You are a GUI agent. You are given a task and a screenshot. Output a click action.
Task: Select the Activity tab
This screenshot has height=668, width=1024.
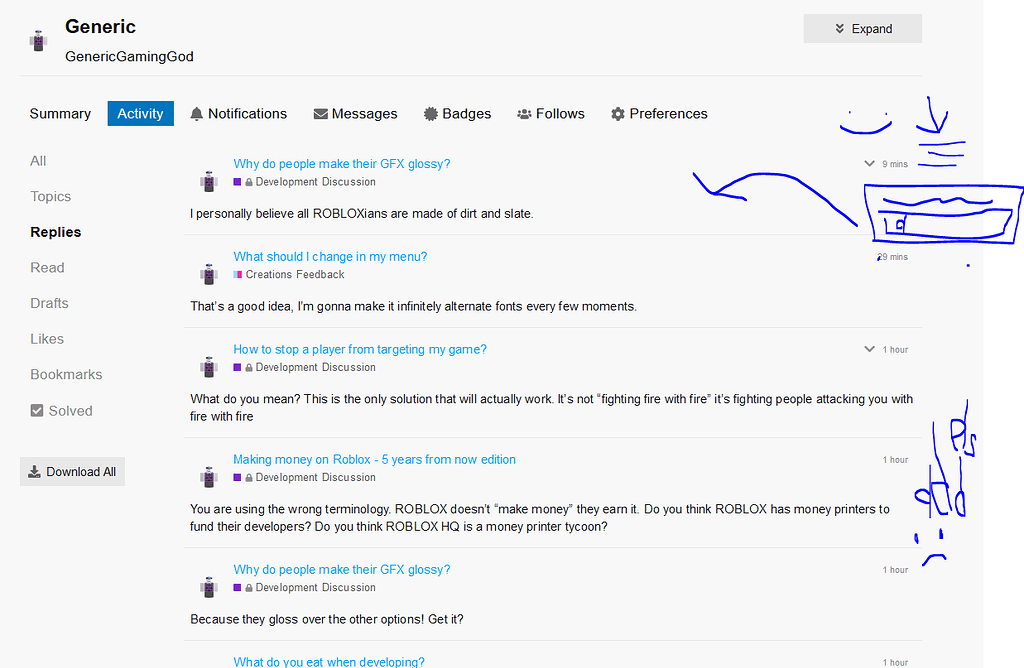[x=140, y=113]
